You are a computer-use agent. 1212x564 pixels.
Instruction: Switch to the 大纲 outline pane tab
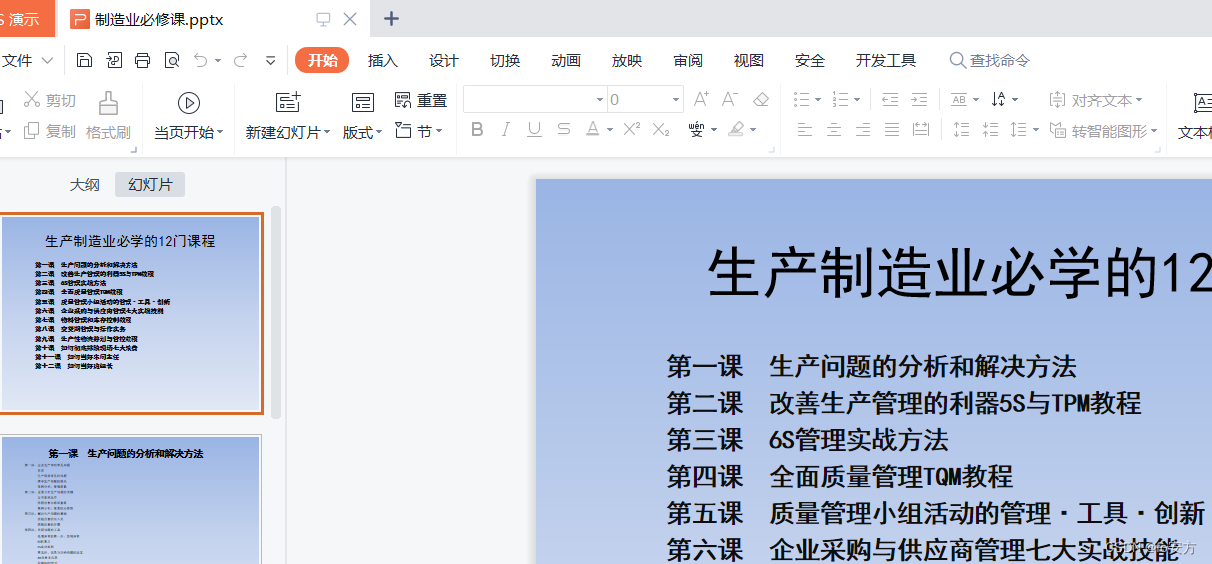point(85,185)
